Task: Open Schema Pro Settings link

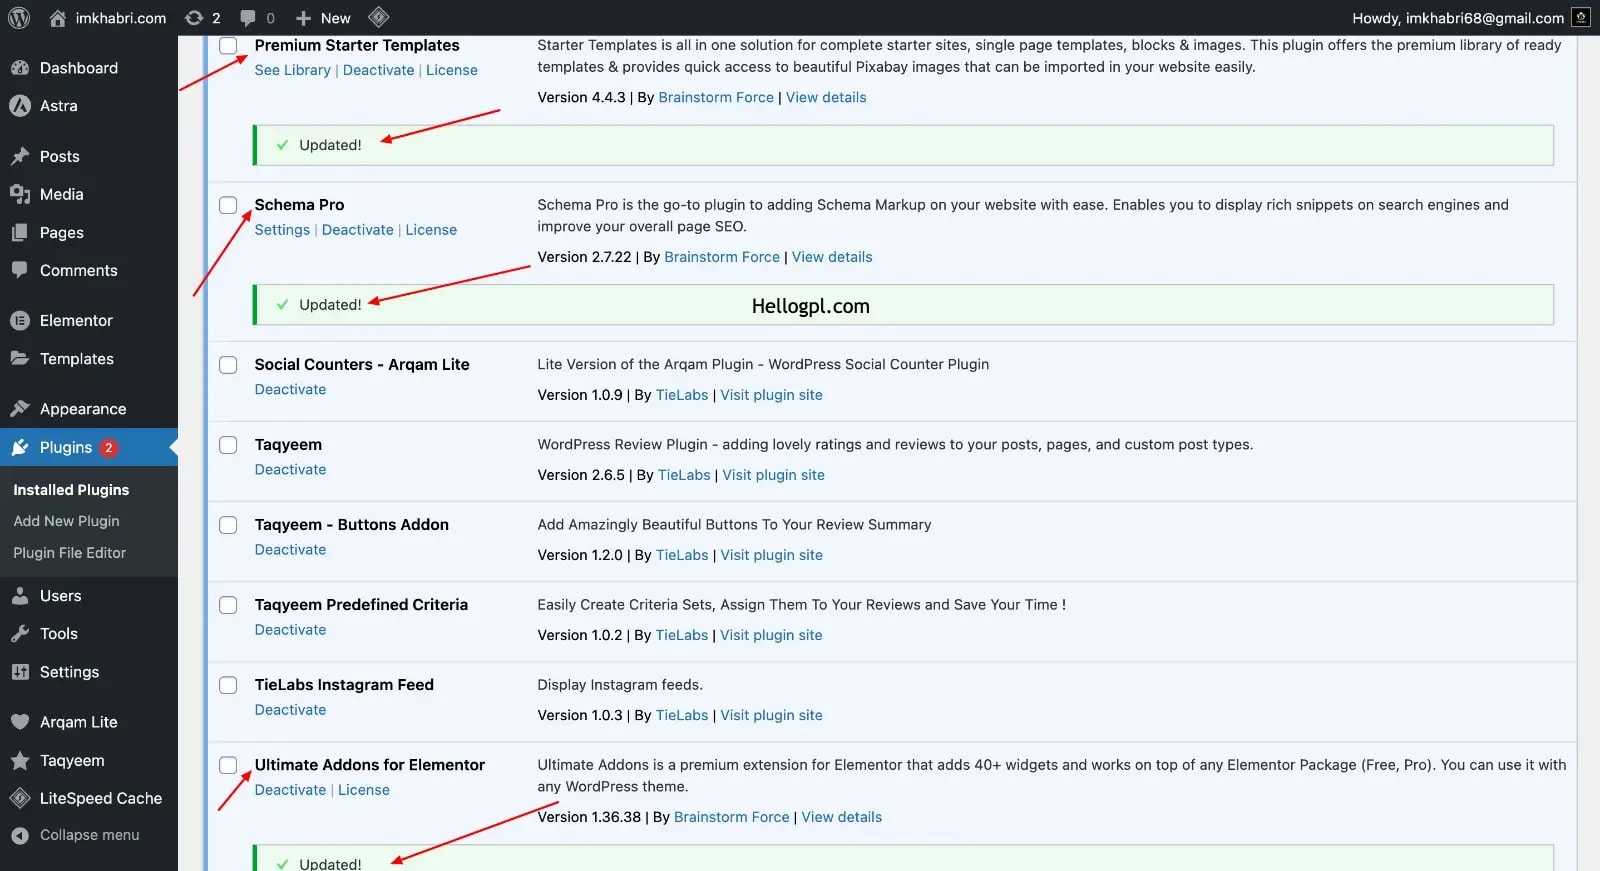Action: (282, 230)
